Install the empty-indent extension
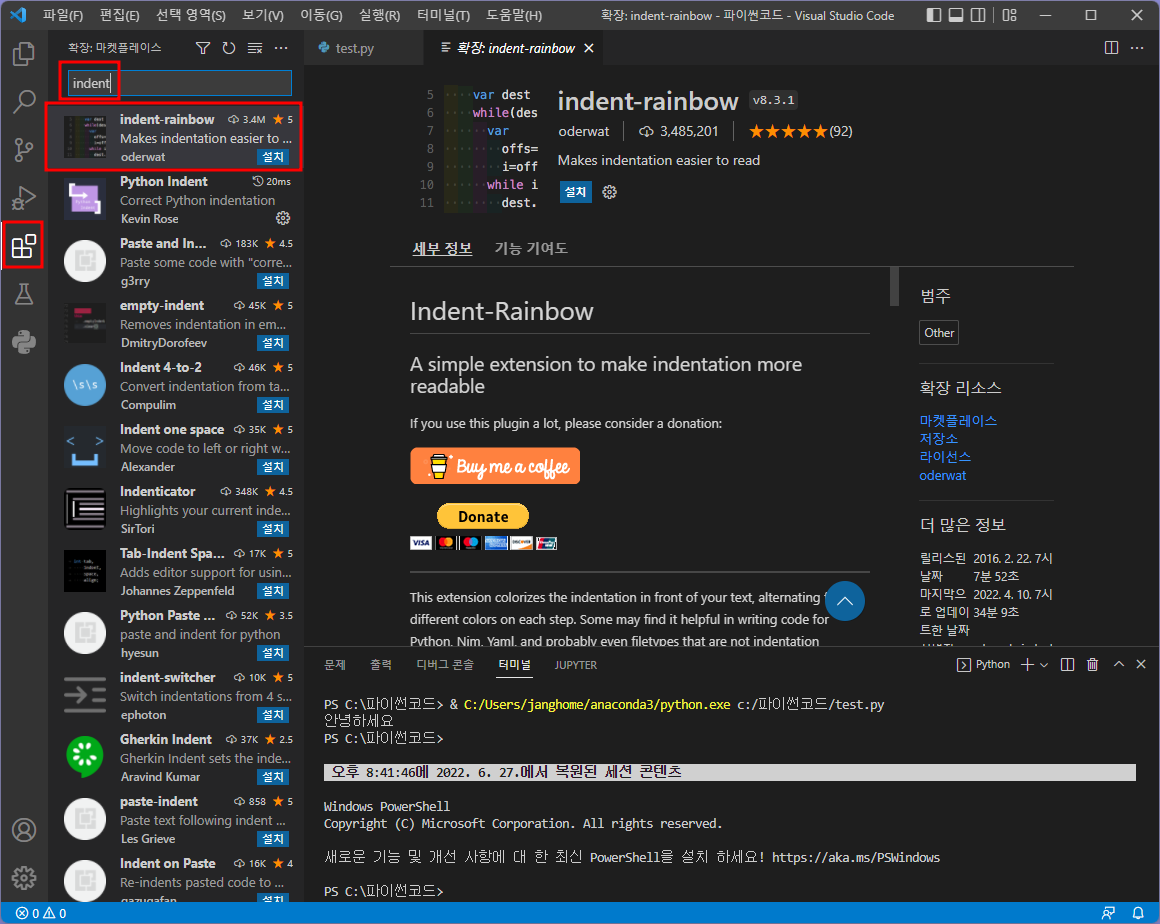 click(272, 343)
